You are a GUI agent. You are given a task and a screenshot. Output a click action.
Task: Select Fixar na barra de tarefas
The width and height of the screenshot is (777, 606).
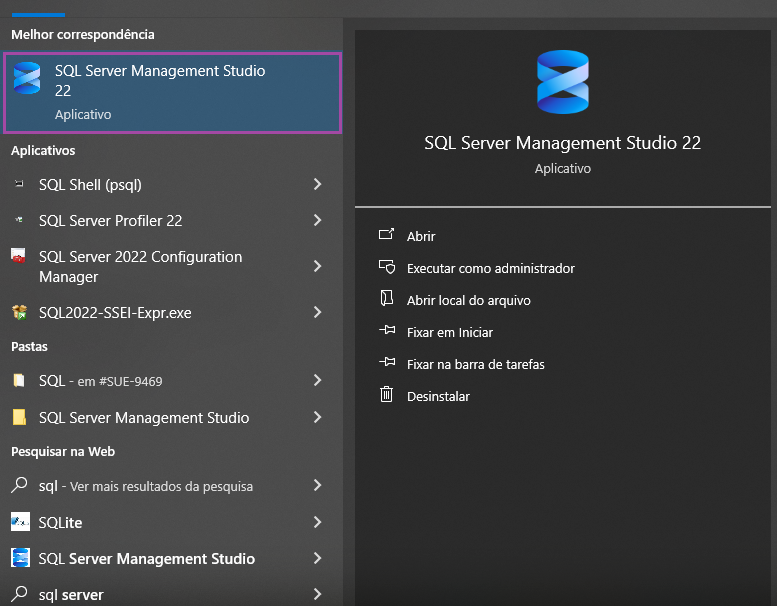[x=475, y=364]
